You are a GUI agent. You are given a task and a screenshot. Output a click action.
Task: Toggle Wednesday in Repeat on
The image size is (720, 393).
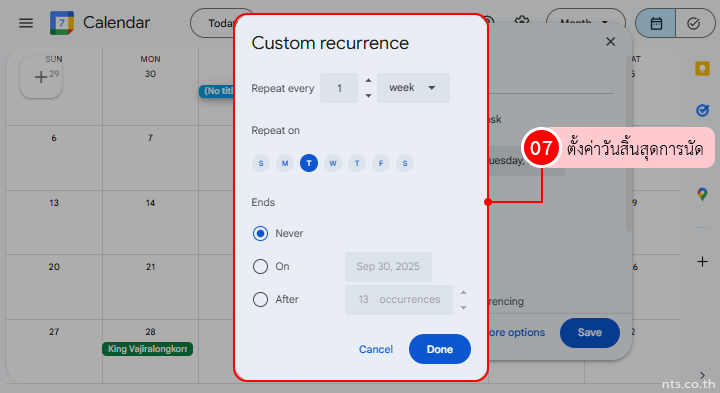pos(333,163)
